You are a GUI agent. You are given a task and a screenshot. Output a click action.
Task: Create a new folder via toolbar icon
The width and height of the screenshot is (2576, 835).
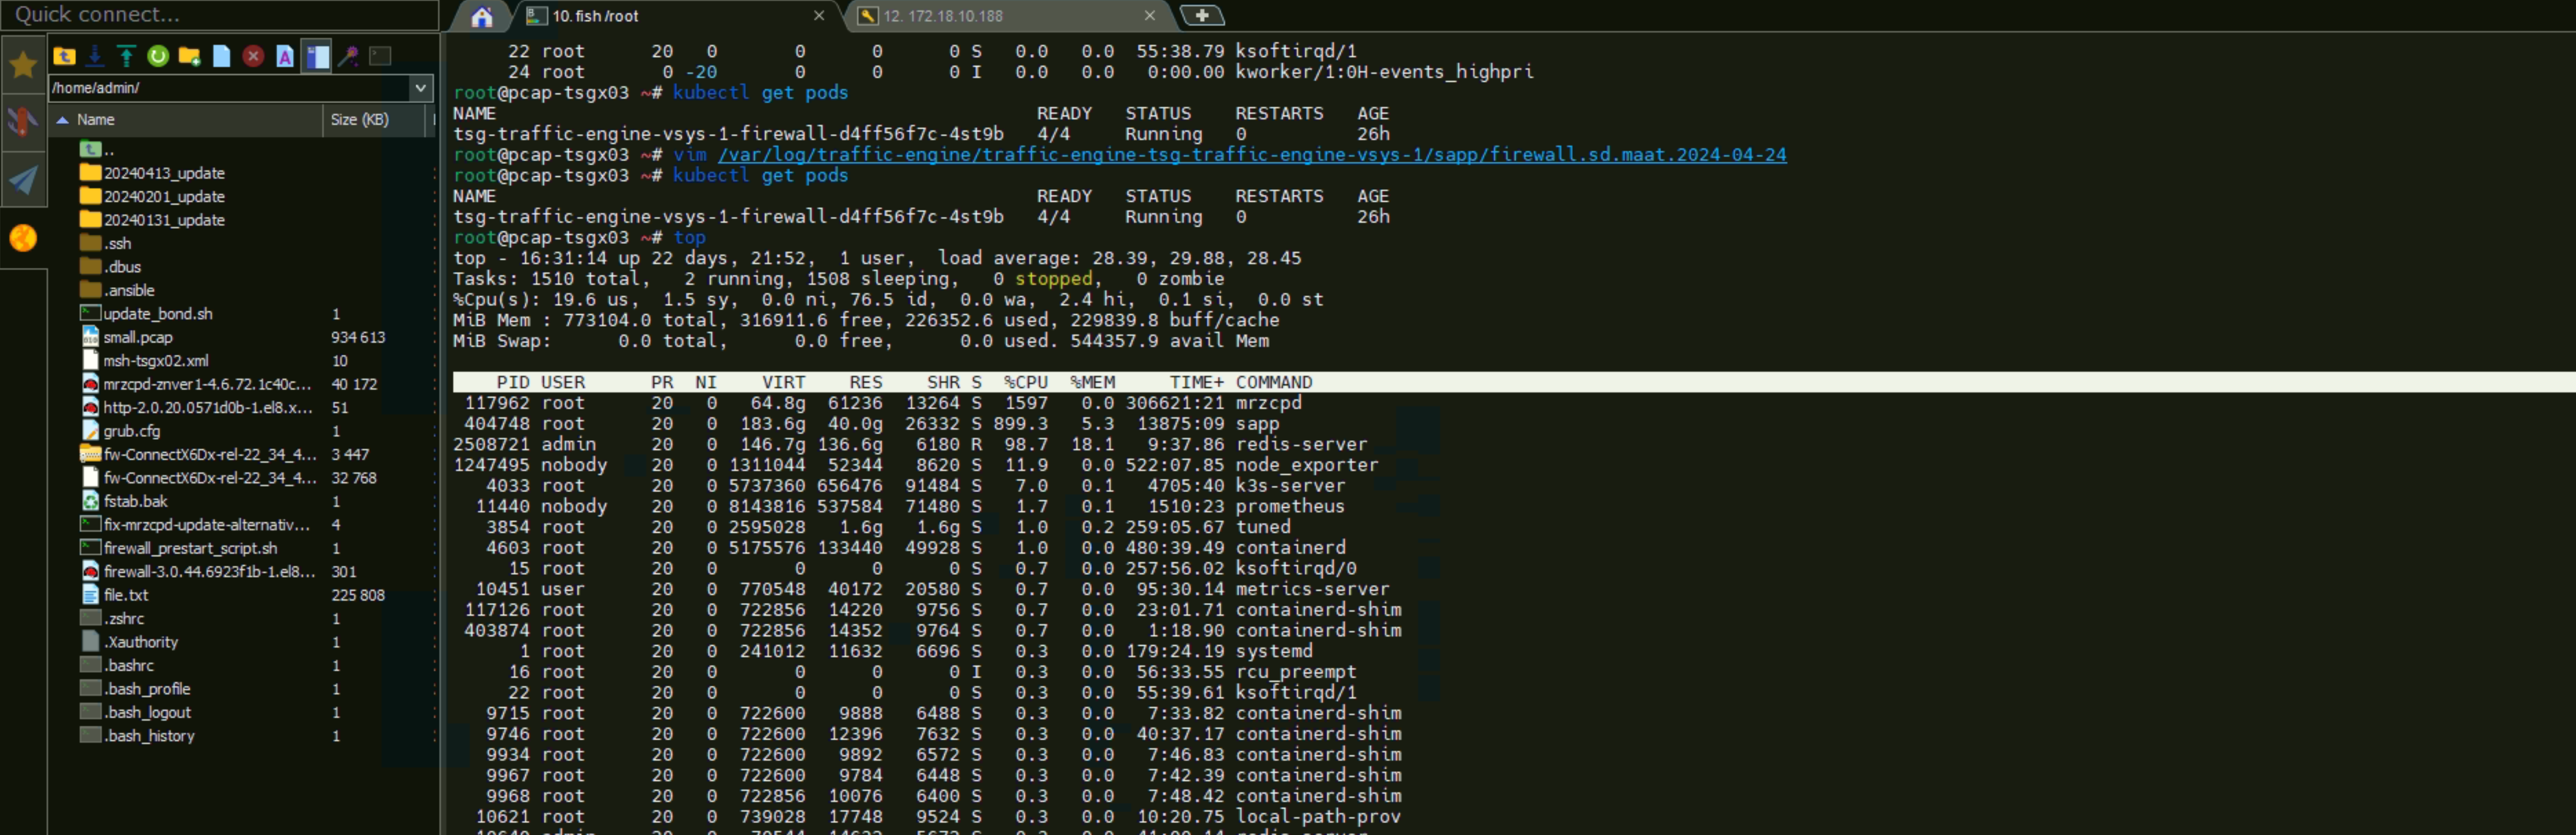point(189,56)
